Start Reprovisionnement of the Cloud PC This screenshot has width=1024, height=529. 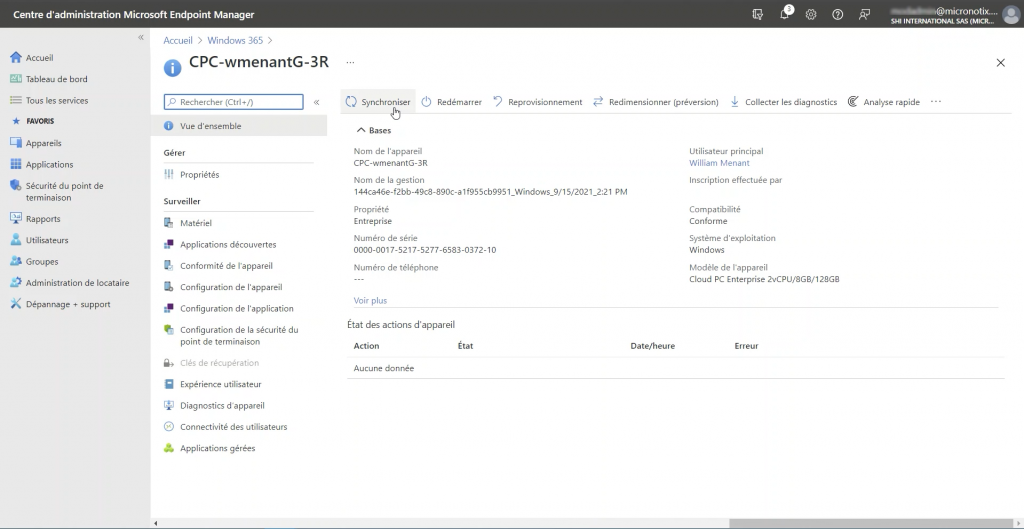537,102
